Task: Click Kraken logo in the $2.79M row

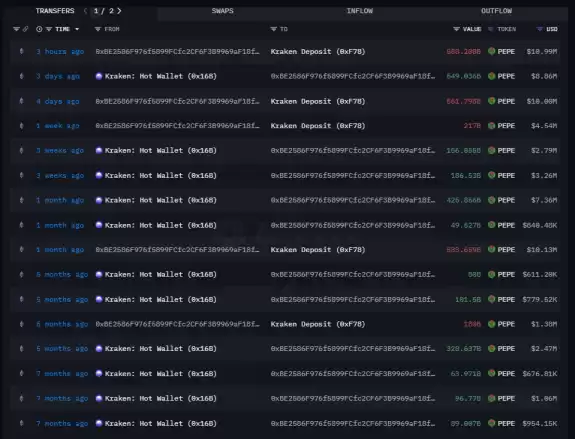Action: point(99,150)
